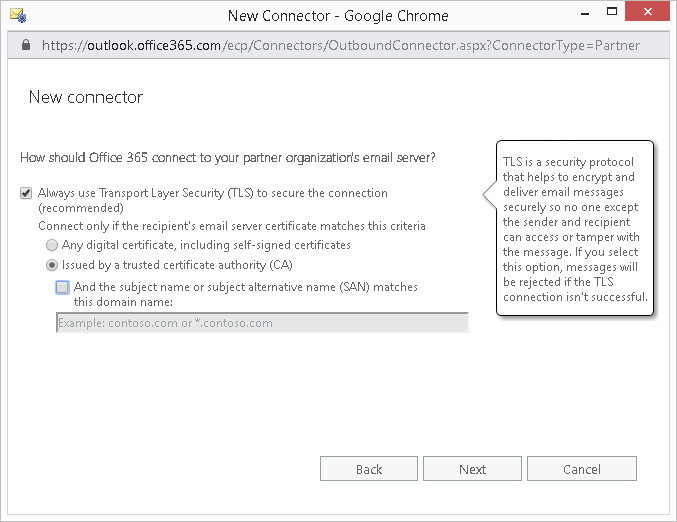Click the partner organization email server question
The width and height of the screenshot is (677, 522).
tap(228, 158)
